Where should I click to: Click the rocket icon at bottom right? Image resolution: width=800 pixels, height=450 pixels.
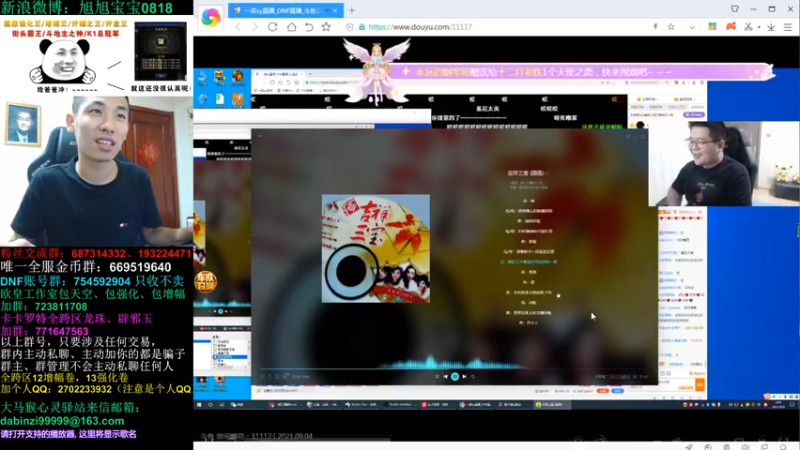(689, 446)
